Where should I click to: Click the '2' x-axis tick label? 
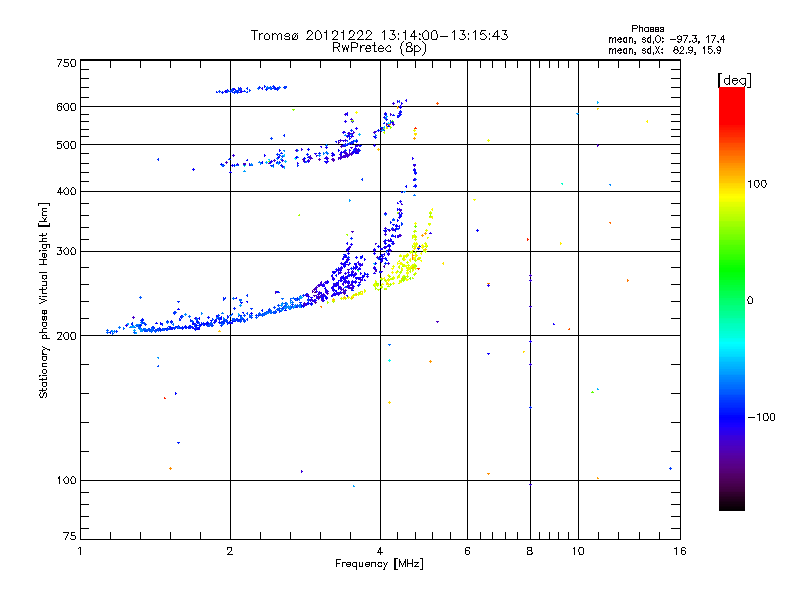tap(230, 551)
